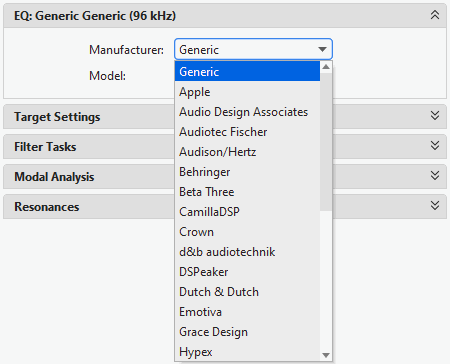
Task: Select Behringer as the manufacturer
Action: point(247,172)
